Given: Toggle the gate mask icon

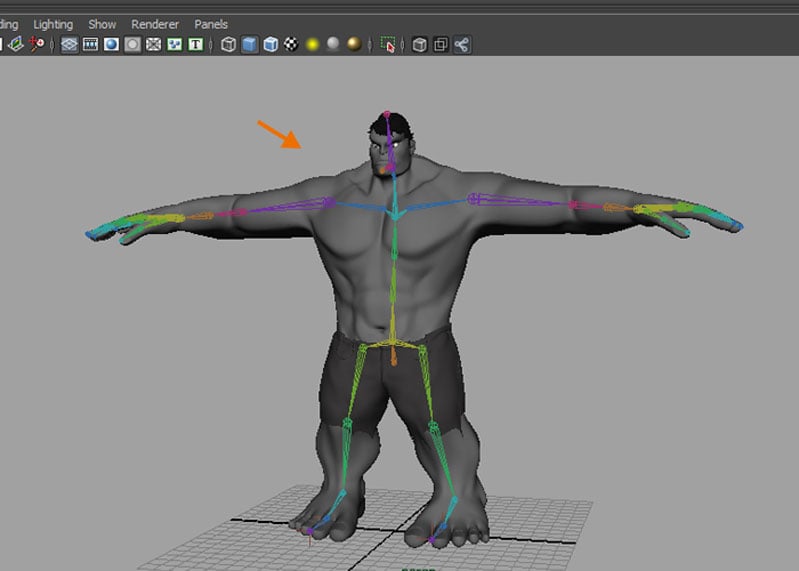Looking at the screenshot, I should click(x=132, y=44).
